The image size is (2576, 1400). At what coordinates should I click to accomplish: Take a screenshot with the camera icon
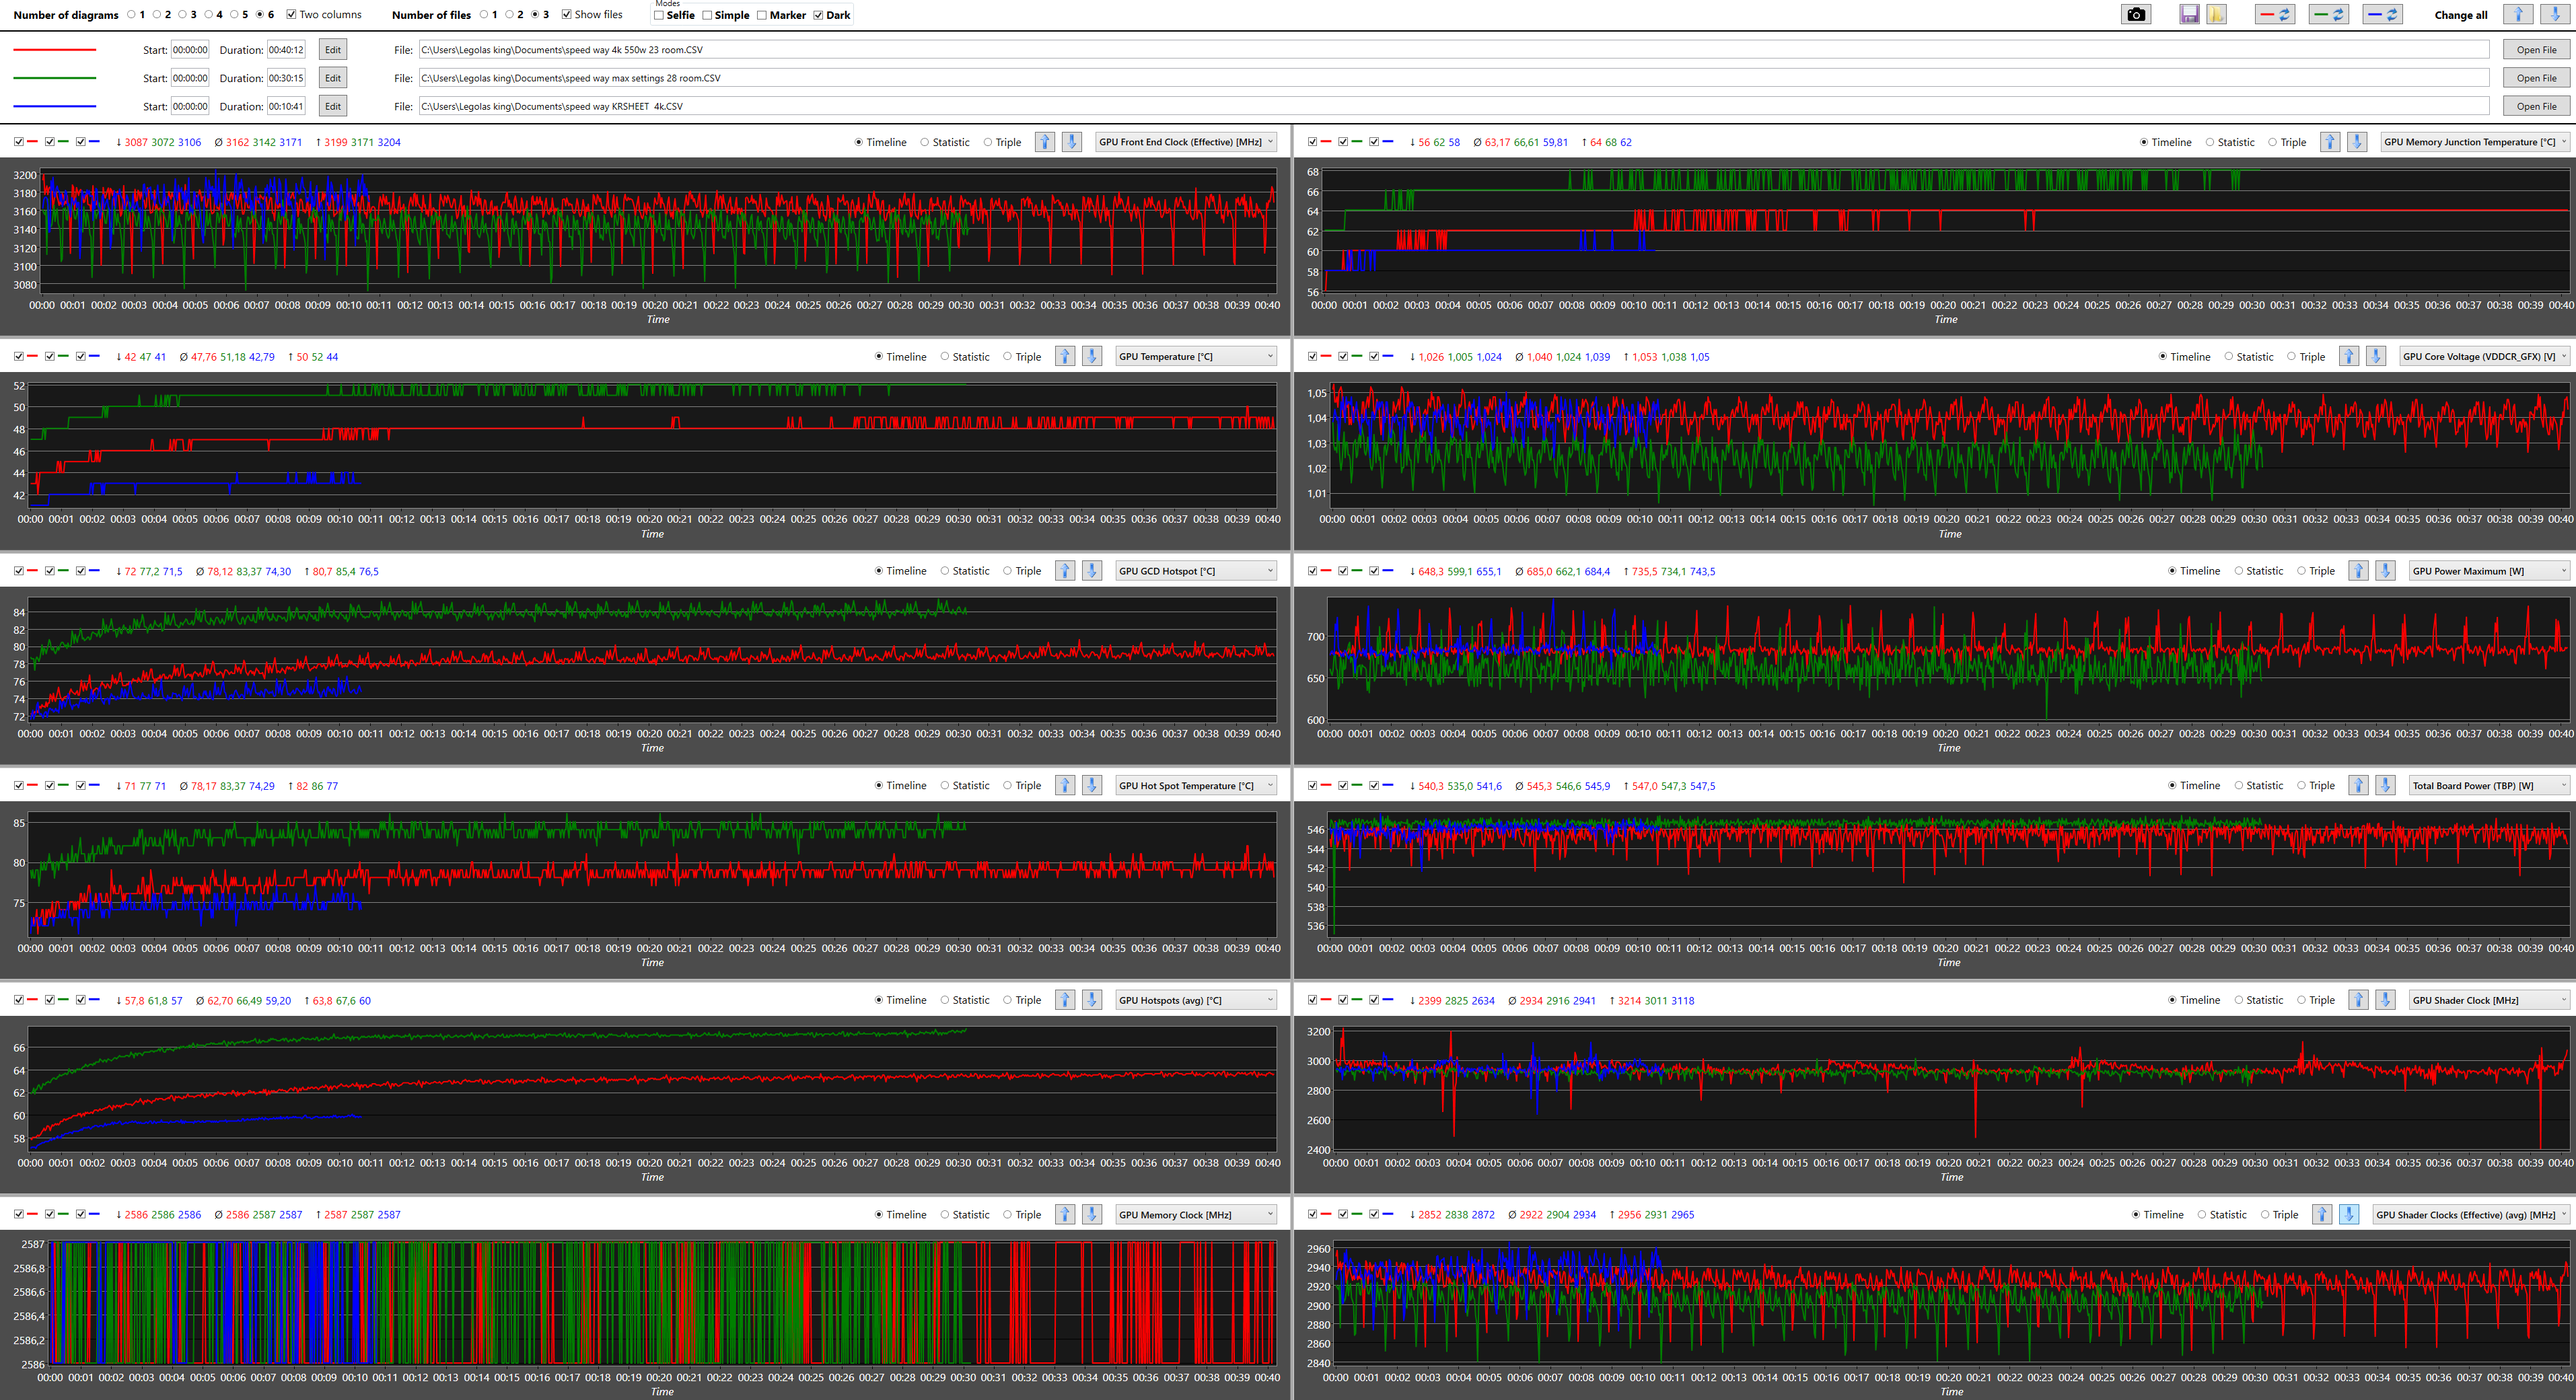(2136, 14)
